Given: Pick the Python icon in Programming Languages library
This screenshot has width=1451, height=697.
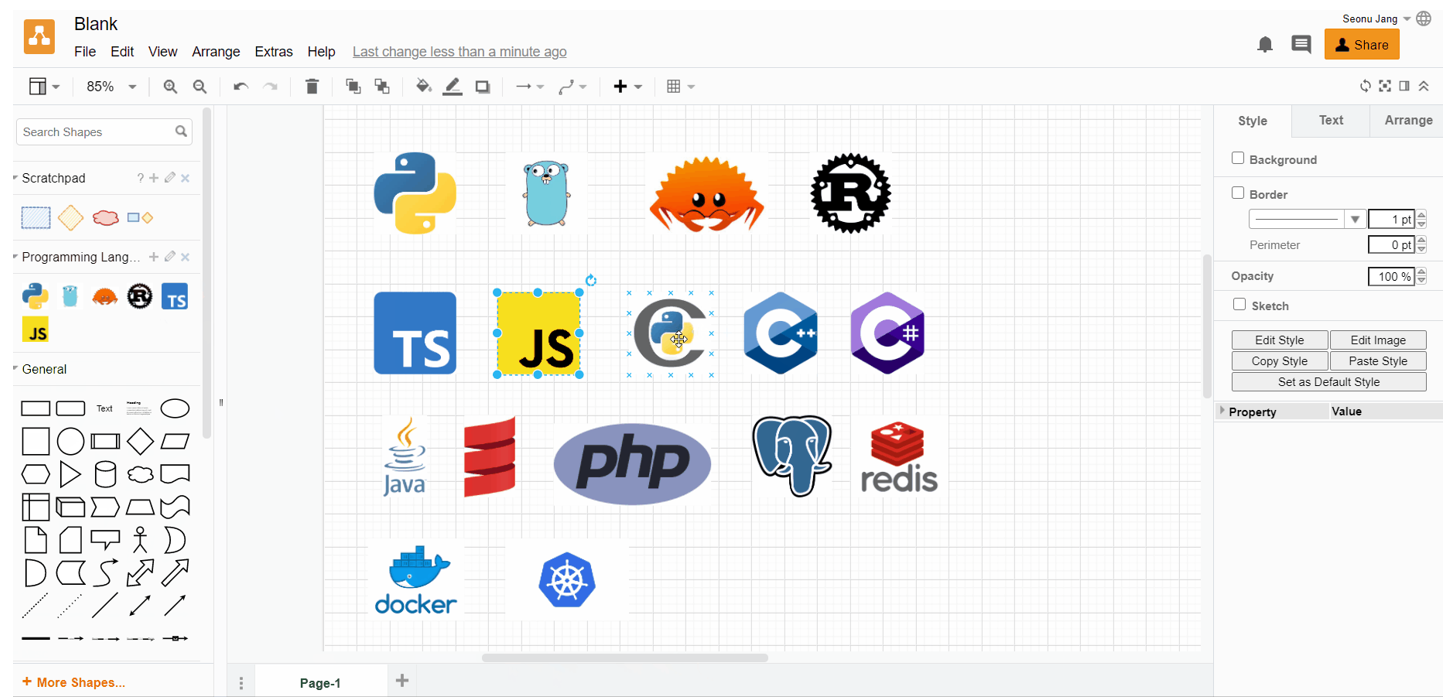Looking at the screenshot, I should click(x=35, y=296).
